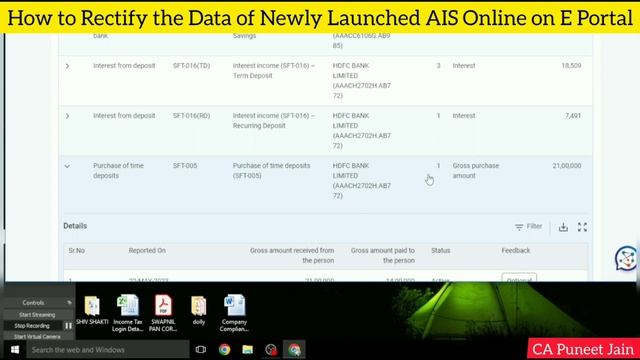Open the Filter option in Details

529,227
